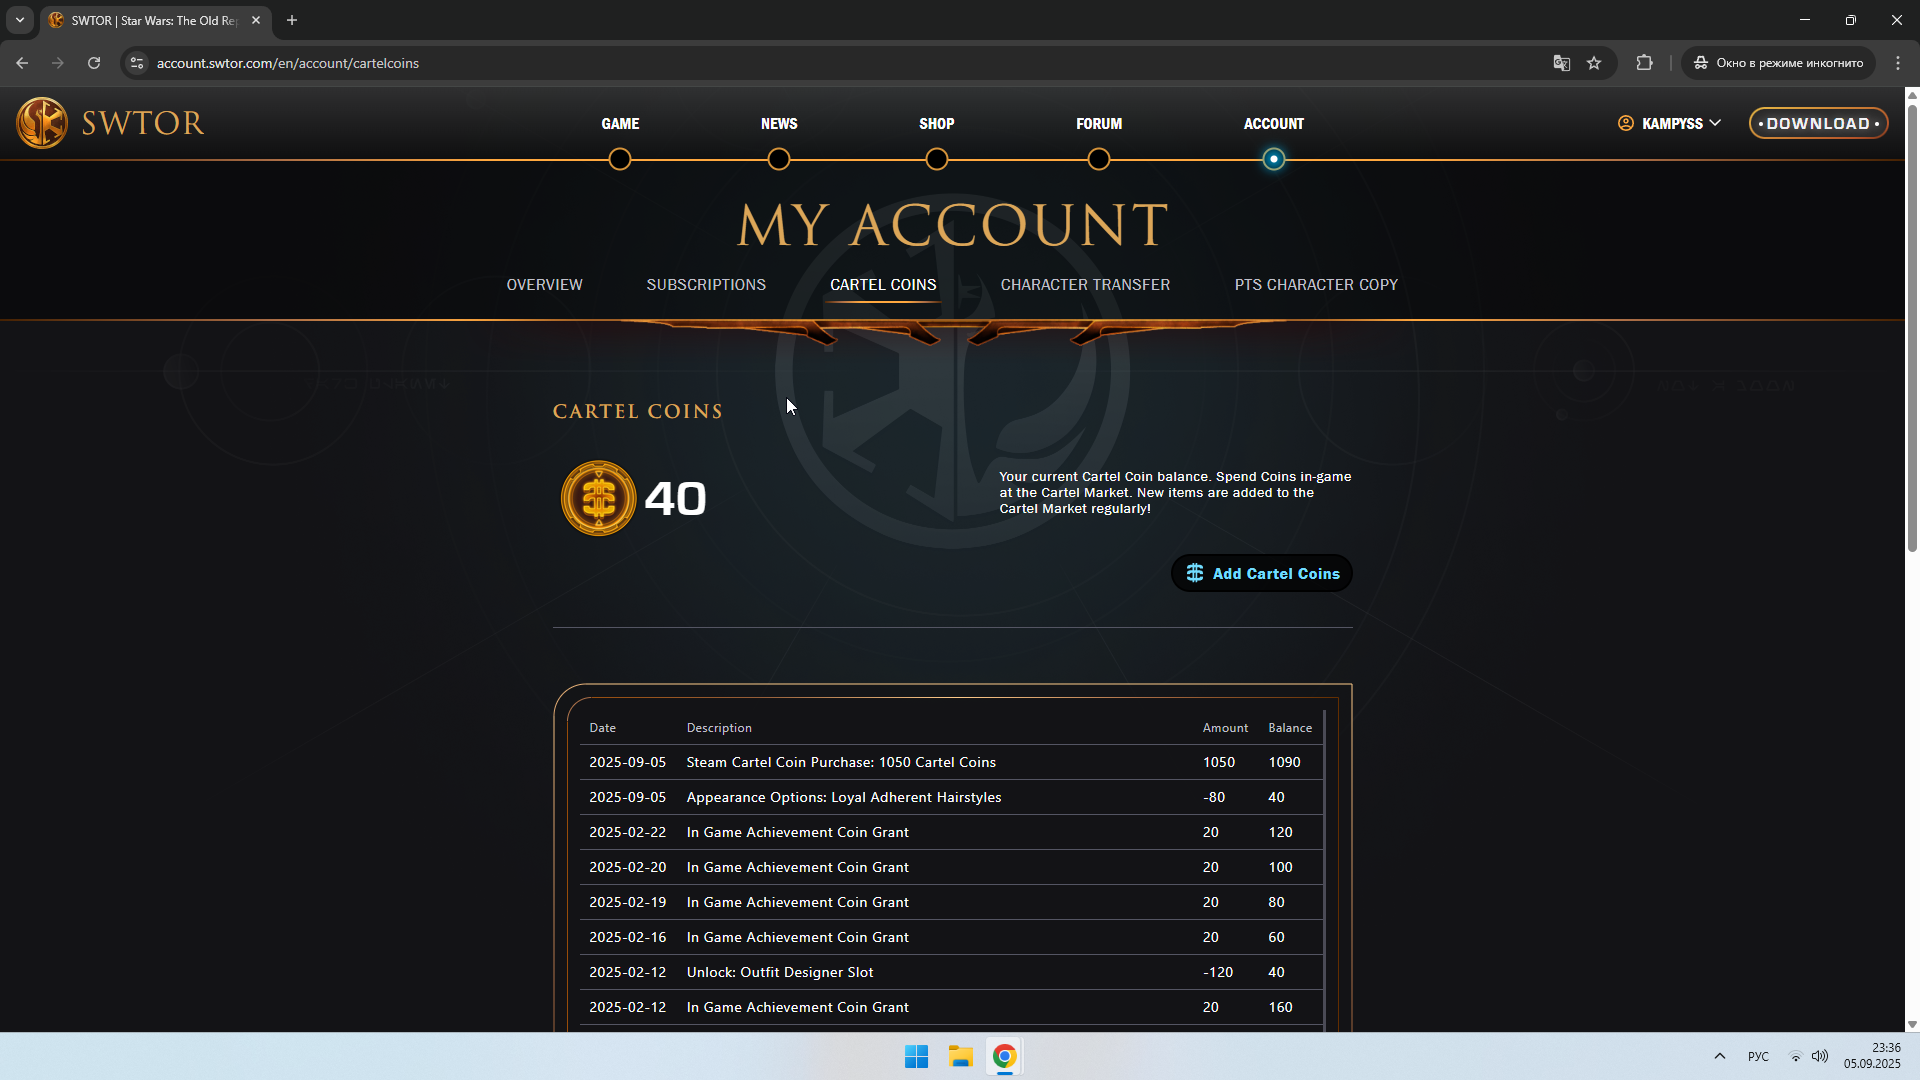Click the coin balance number 40
1920x1080 pixels.
[675, 498]
